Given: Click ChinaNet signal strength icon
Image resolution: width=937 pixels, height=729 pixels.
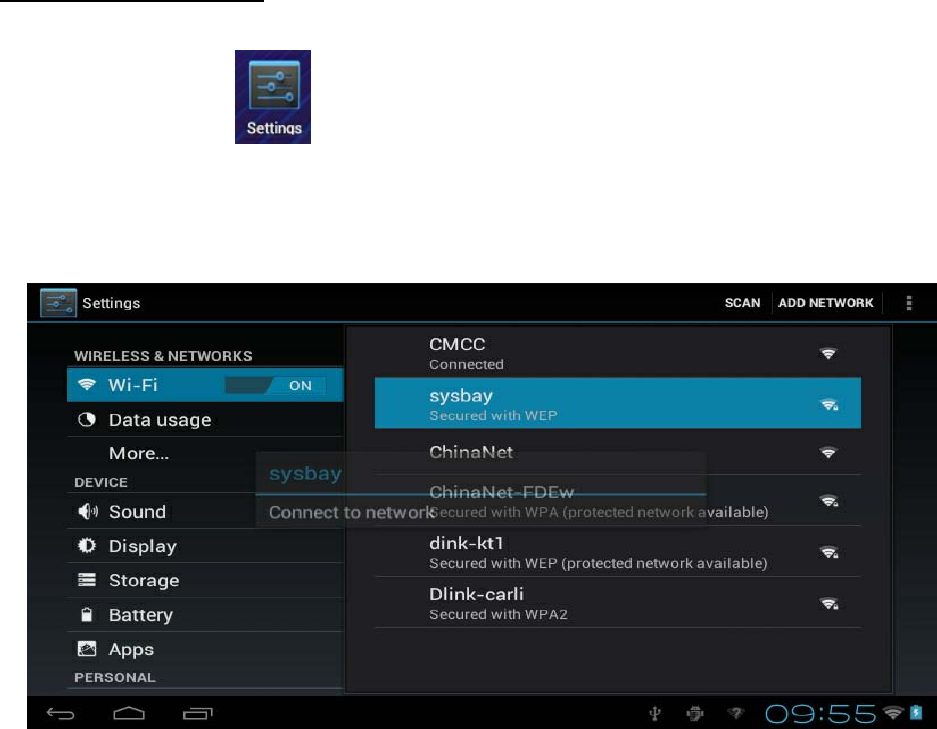Looking at the screenshot, I should point(828,452).
